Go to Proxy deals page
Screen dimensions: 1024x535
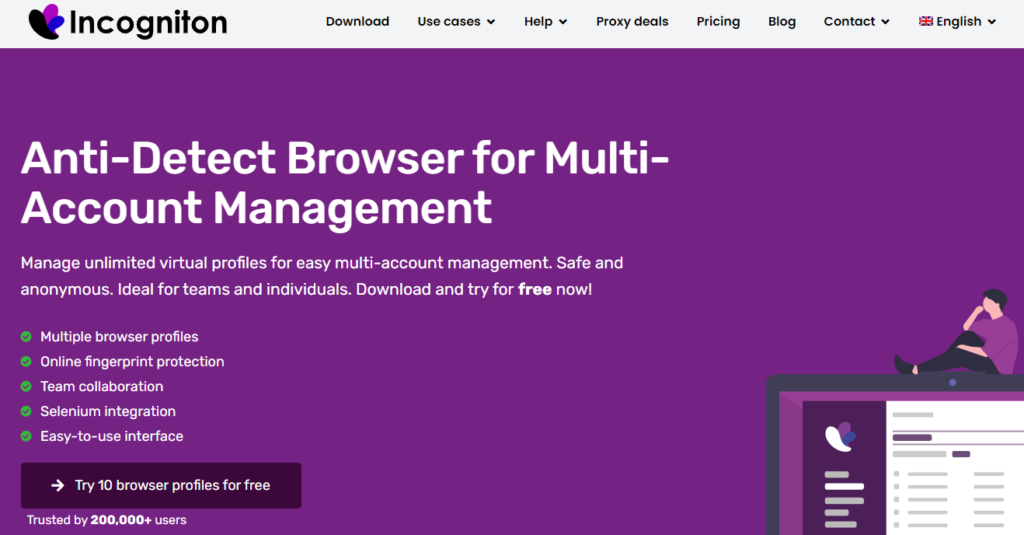[x=632, y=22]
